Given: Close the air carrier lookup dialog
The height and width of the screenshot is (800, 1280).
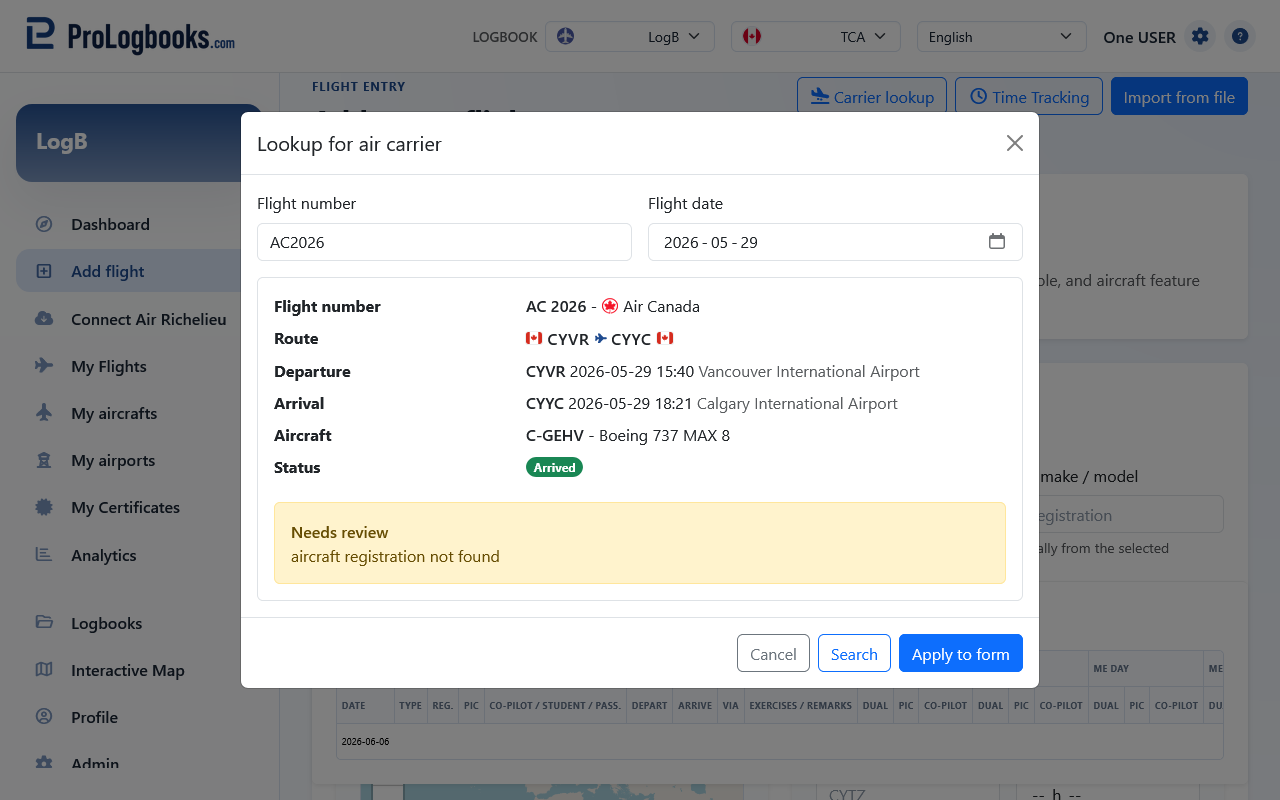Looking at the screenshot, I should 1015,143.
